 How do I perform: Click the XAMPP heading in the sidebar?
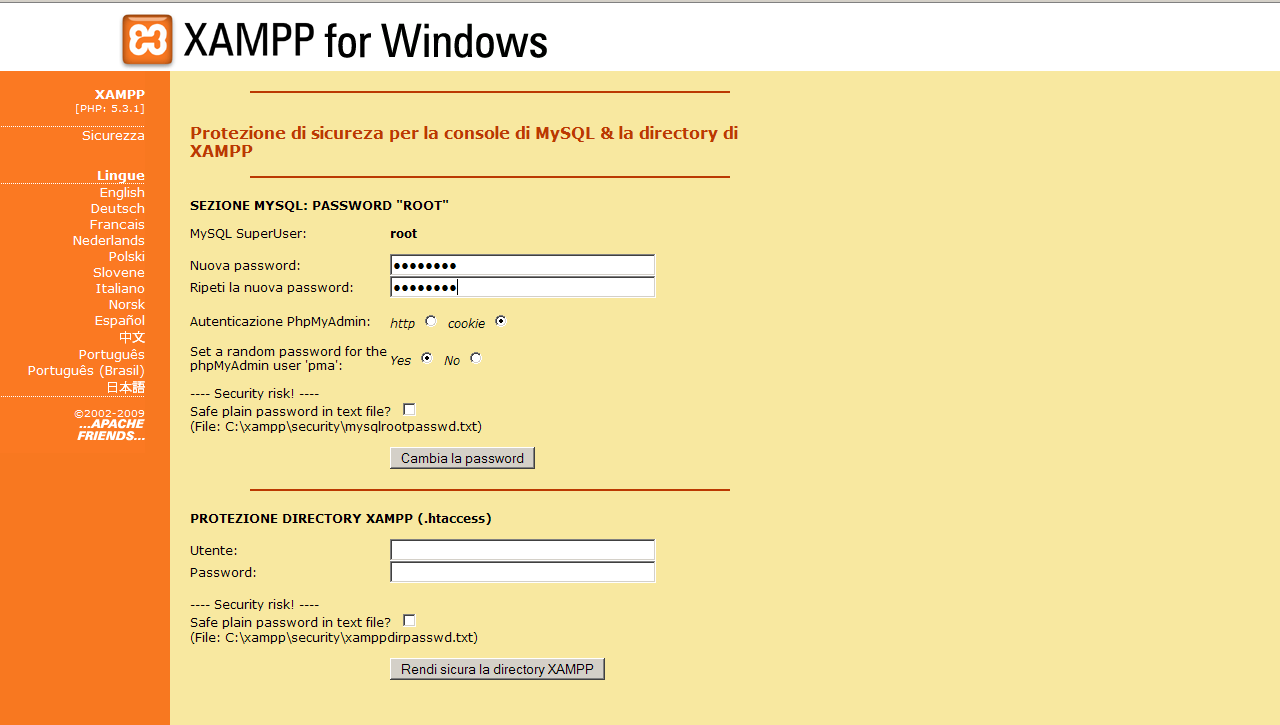click(x=120, y=95)
